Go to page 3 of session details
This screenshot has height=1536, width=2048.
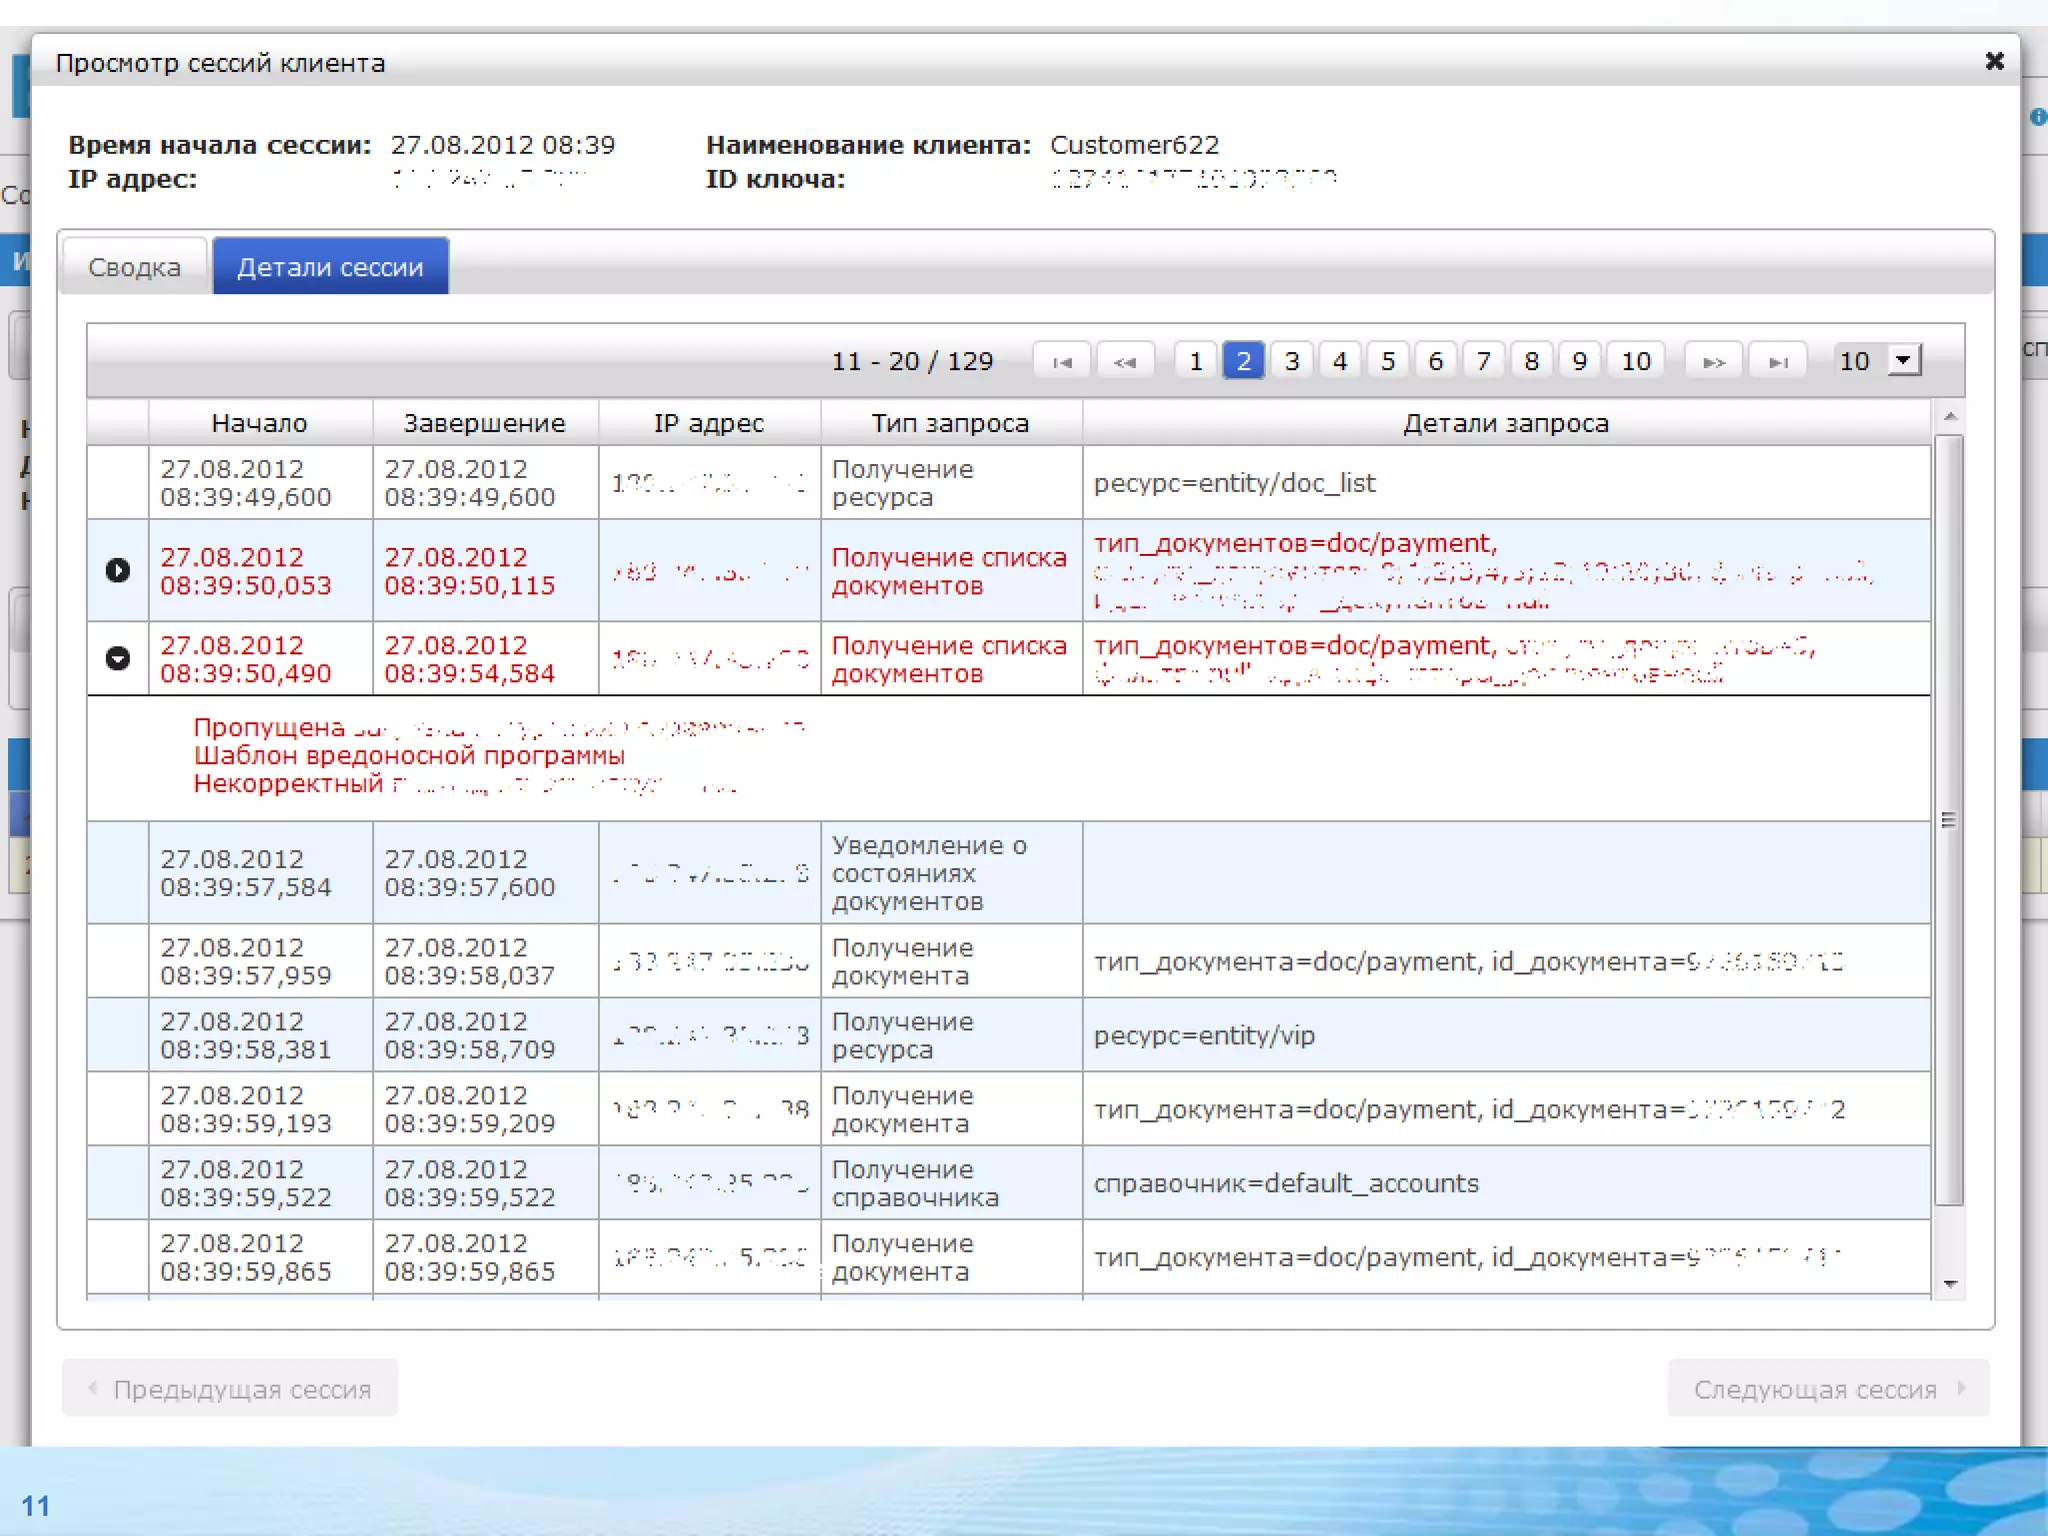[1291, 361]
